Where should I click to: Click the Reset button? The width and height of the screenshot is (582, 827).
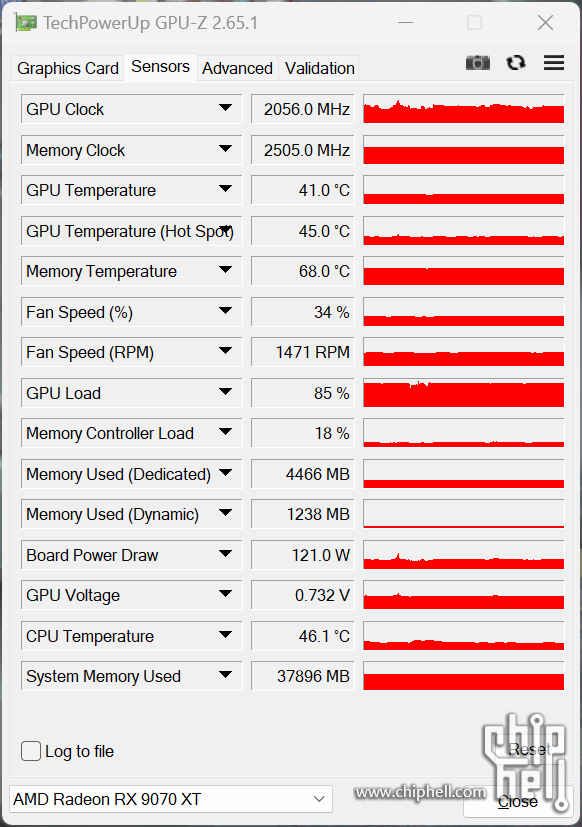coord(529,749)
